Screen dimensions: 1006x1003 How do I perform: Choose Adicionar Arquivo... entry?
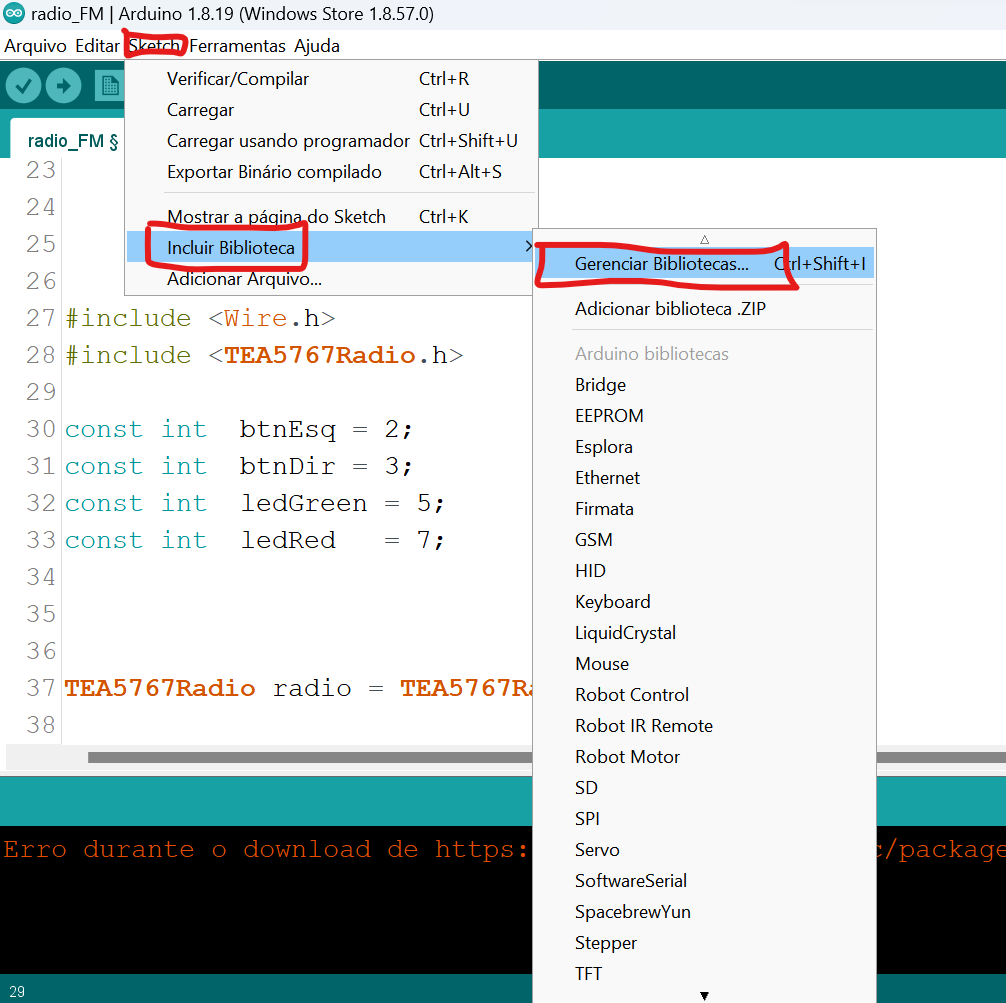331,279
